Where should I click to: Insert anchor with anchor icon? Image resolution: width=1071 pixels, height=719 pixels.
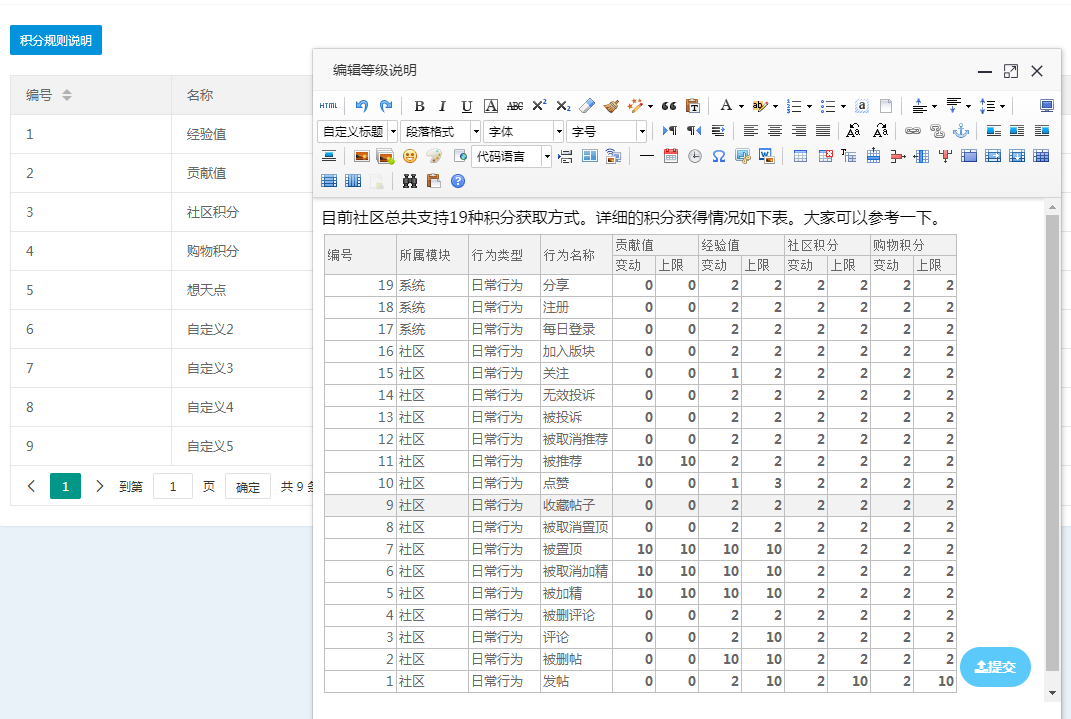961,130
